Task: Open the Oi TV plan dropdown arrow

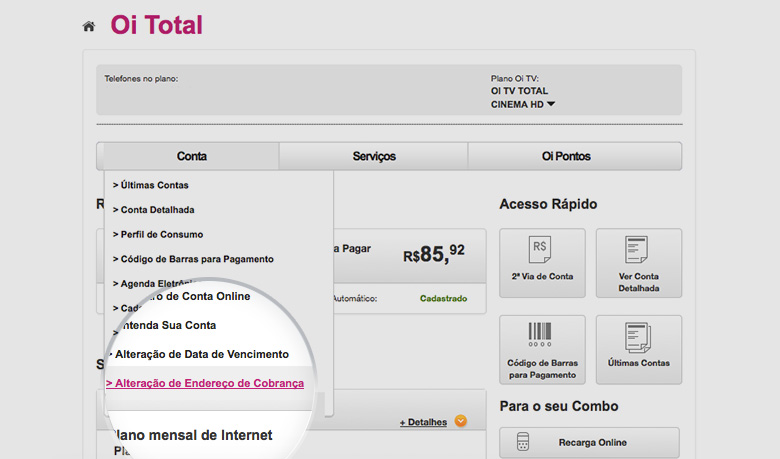Action: (x=551, y=104)
